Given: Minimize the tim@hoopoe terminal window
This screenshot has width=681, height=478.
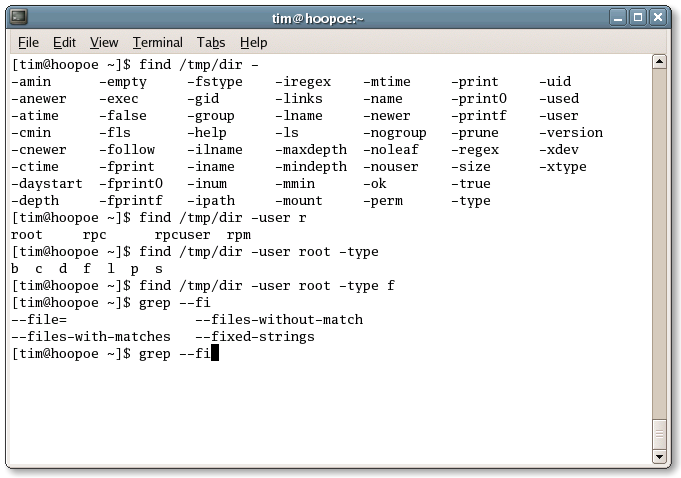Looking at the screenshot, I should click(x=618, y=18).
